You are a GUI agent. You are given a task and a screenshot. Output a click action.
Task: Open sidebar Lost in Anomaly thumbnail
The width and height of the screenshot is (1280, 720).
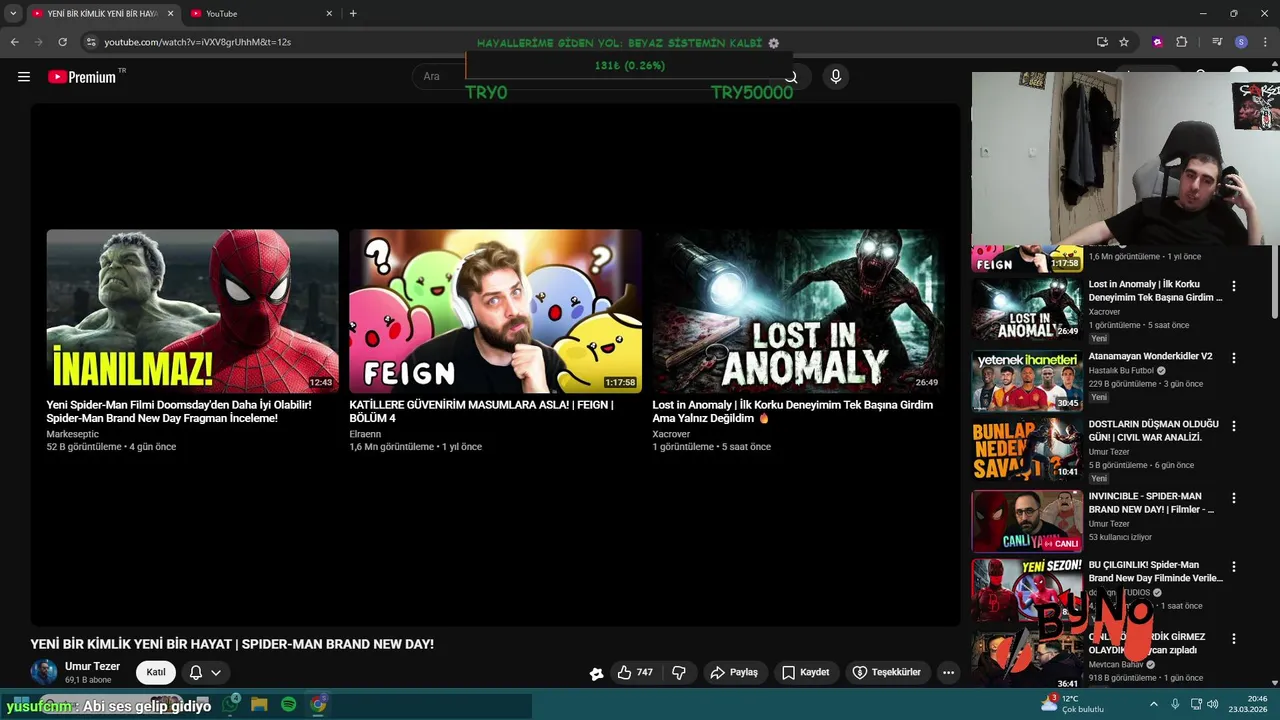(x=1027, y=310)
